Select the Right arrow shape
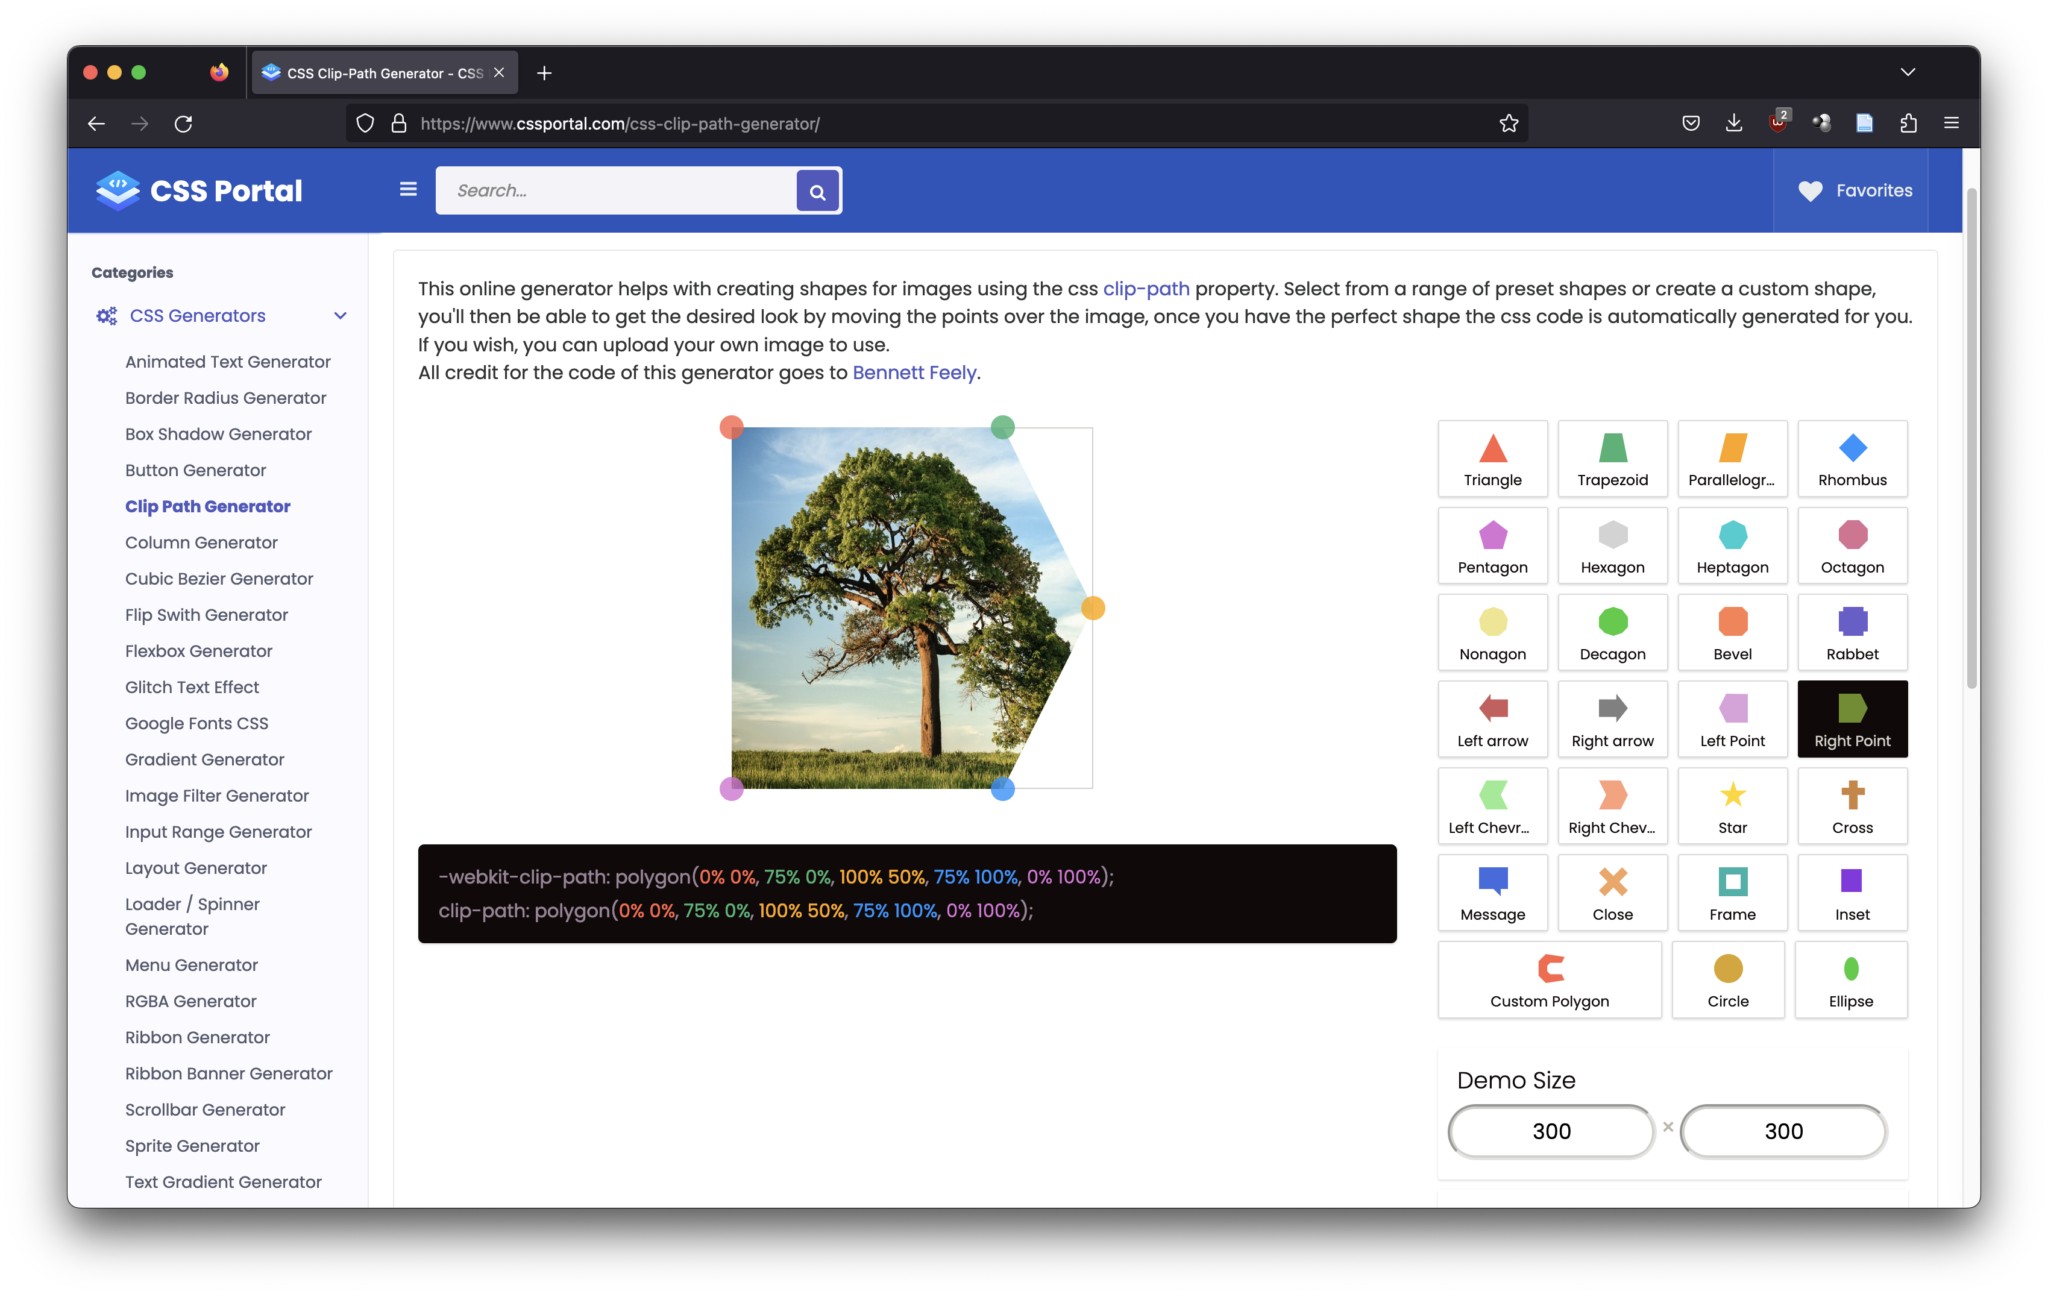Viewport: 2048px width, 1297px height. click(x=1612, y=720)
